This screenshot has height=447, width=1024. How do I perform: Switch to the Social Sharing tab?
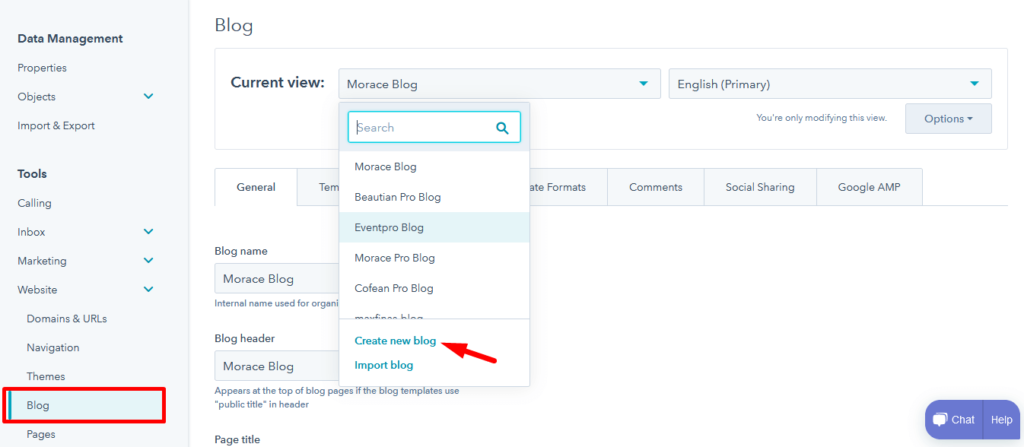pos(760,187)
